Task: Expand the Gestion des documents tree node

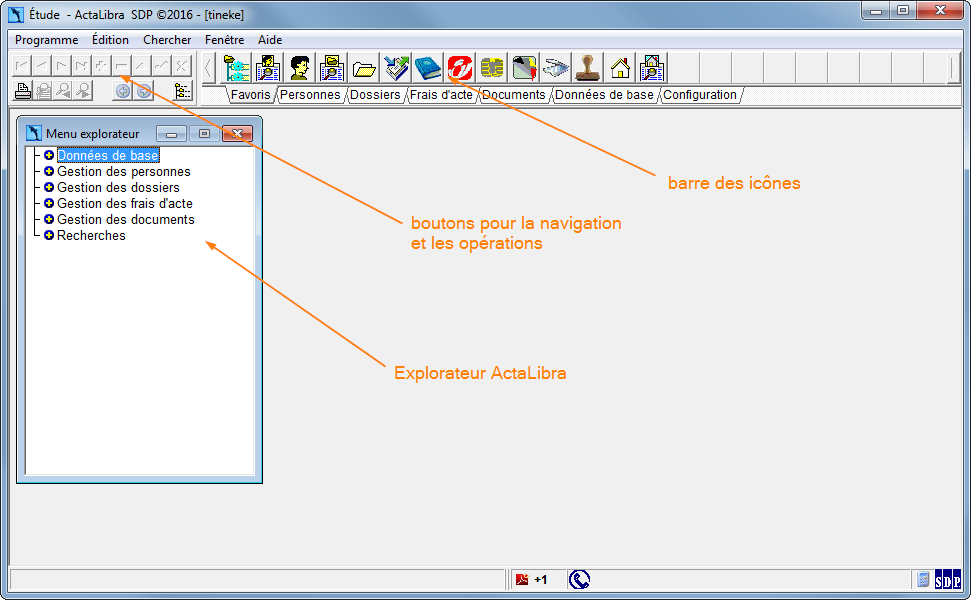Action: [x=49, y=219]
